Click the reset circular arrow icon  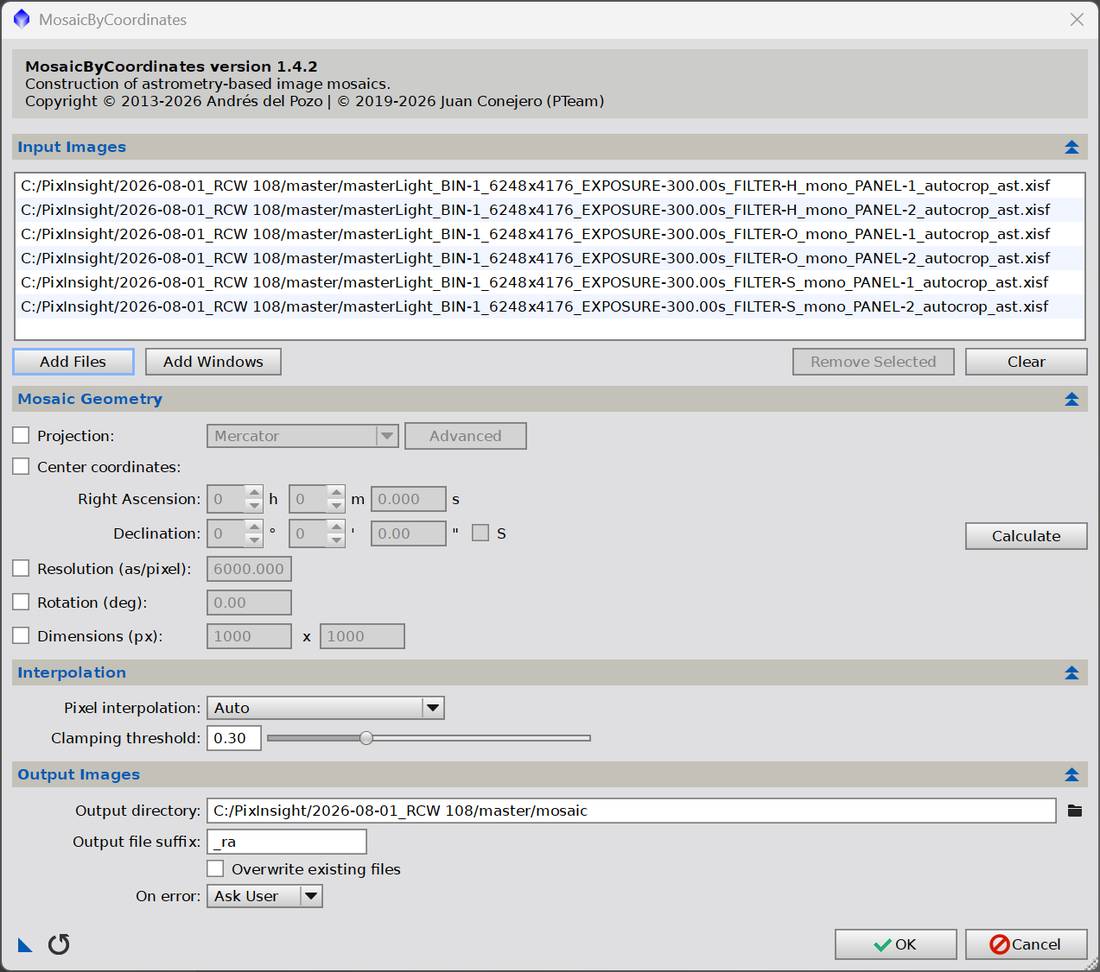[x=59, y=944]
